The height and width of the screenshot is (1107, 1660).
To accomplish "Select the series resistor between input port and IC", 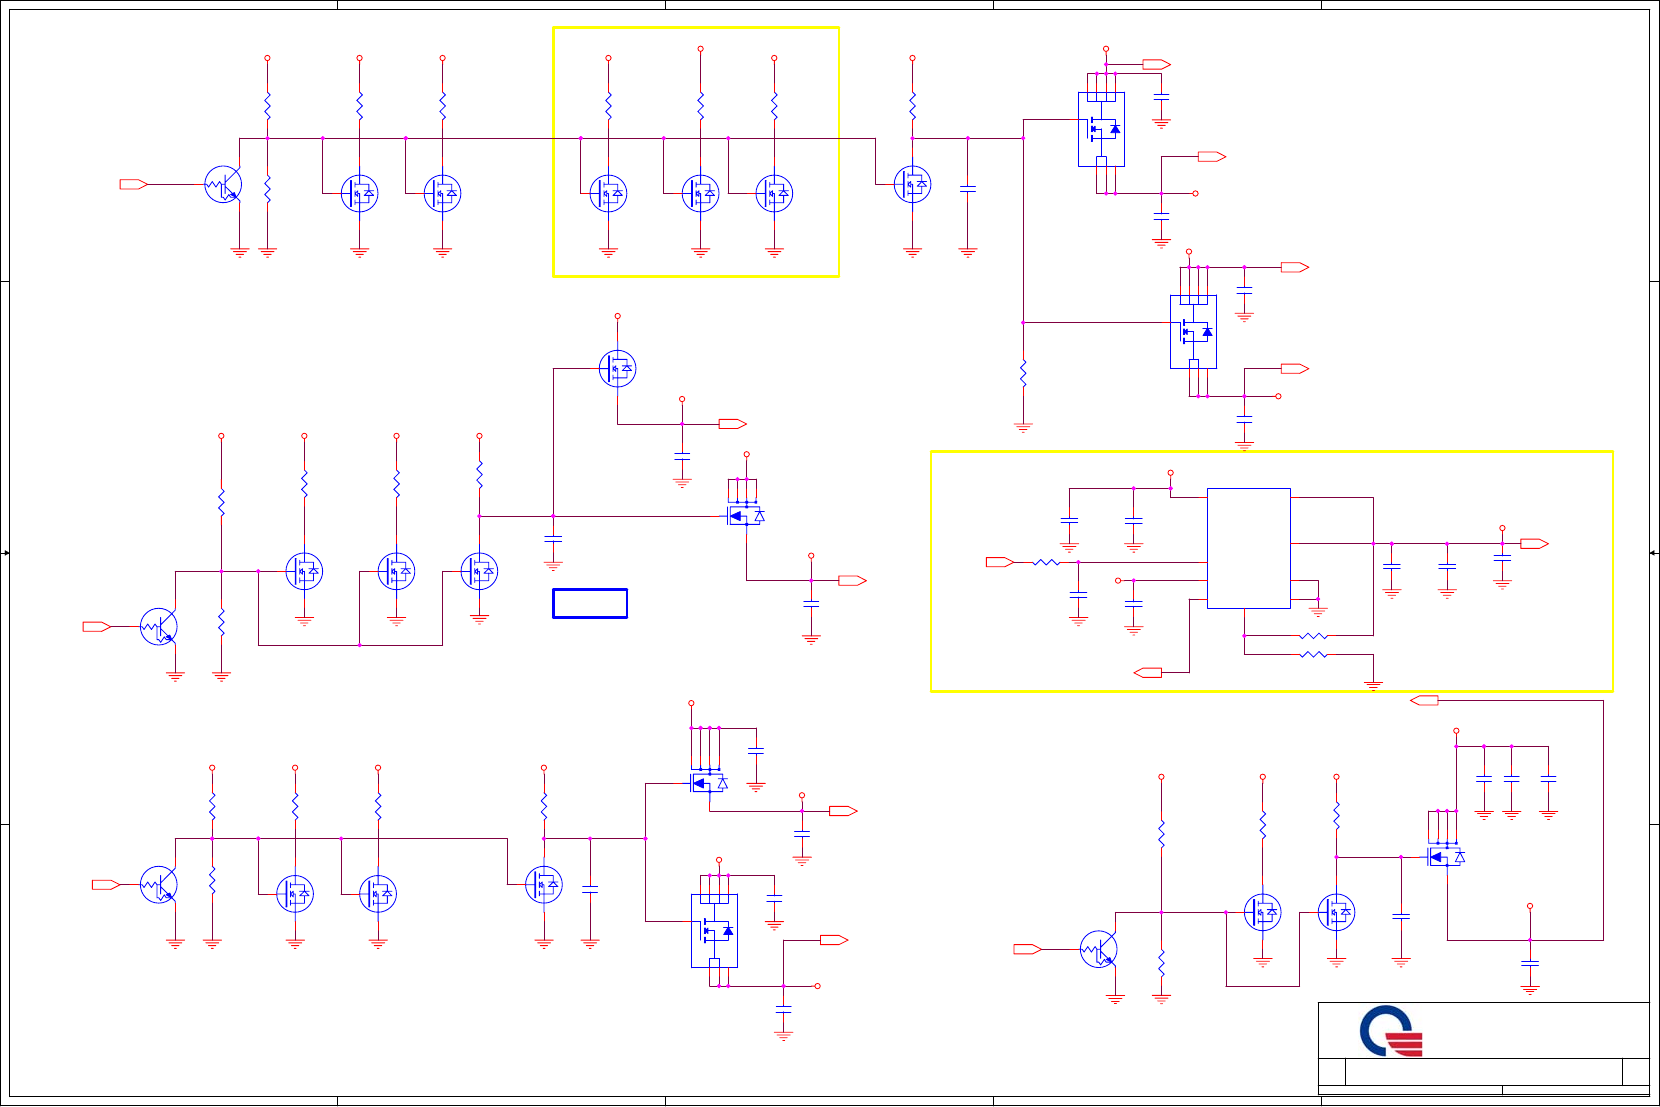I will click(1046, 562).
